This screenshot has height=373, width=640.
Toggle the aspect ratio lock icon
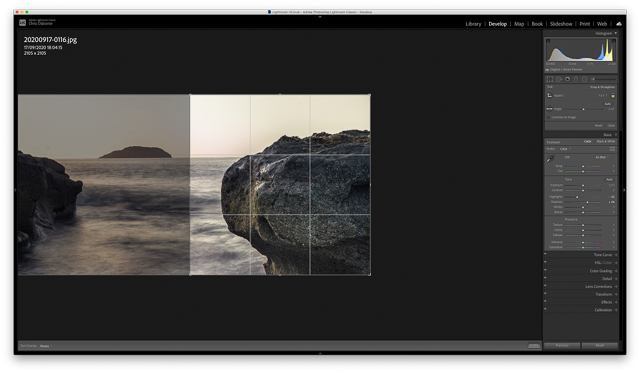613,95
